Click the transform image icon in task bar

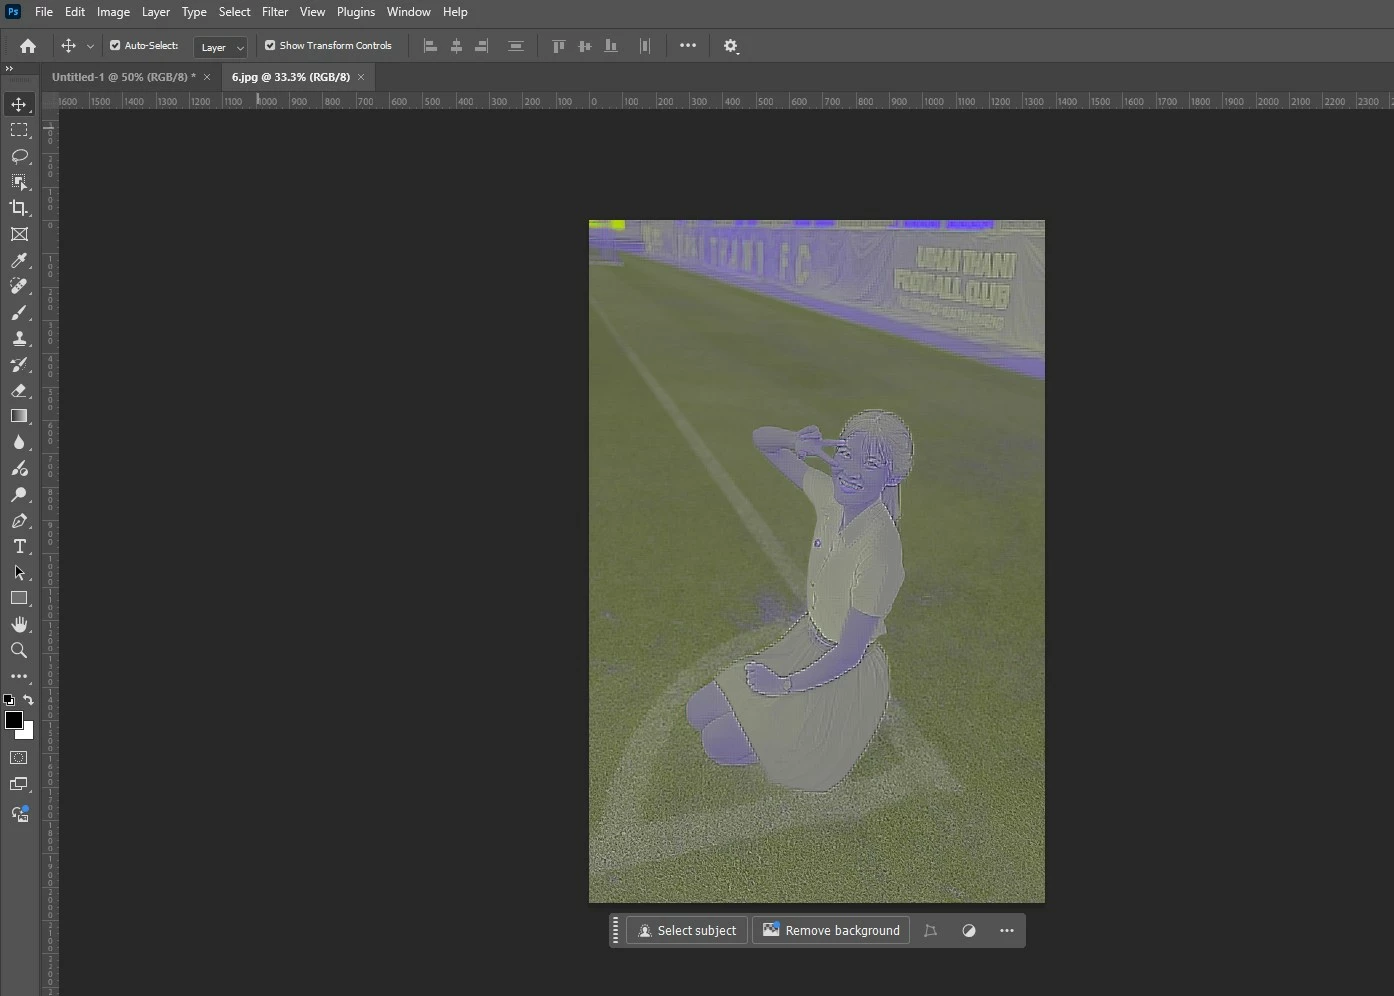tap(930, 930)
